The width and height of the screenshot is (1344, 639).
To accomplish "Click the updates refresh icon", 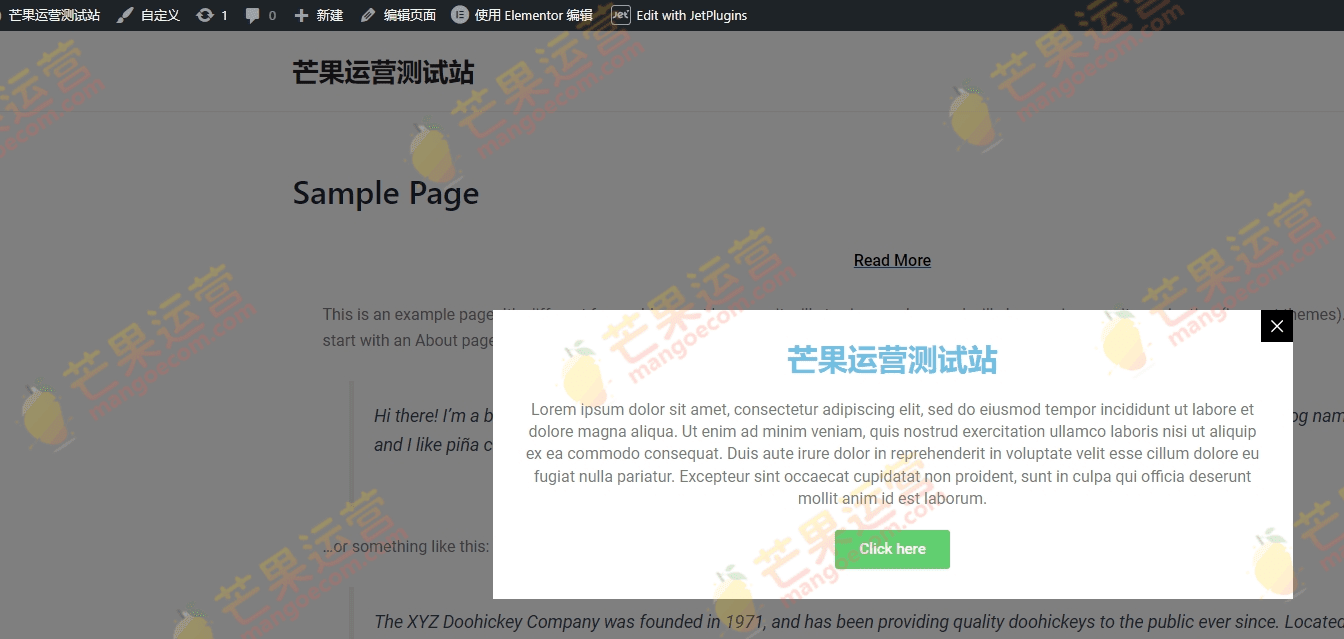I will tap(205, 15).
